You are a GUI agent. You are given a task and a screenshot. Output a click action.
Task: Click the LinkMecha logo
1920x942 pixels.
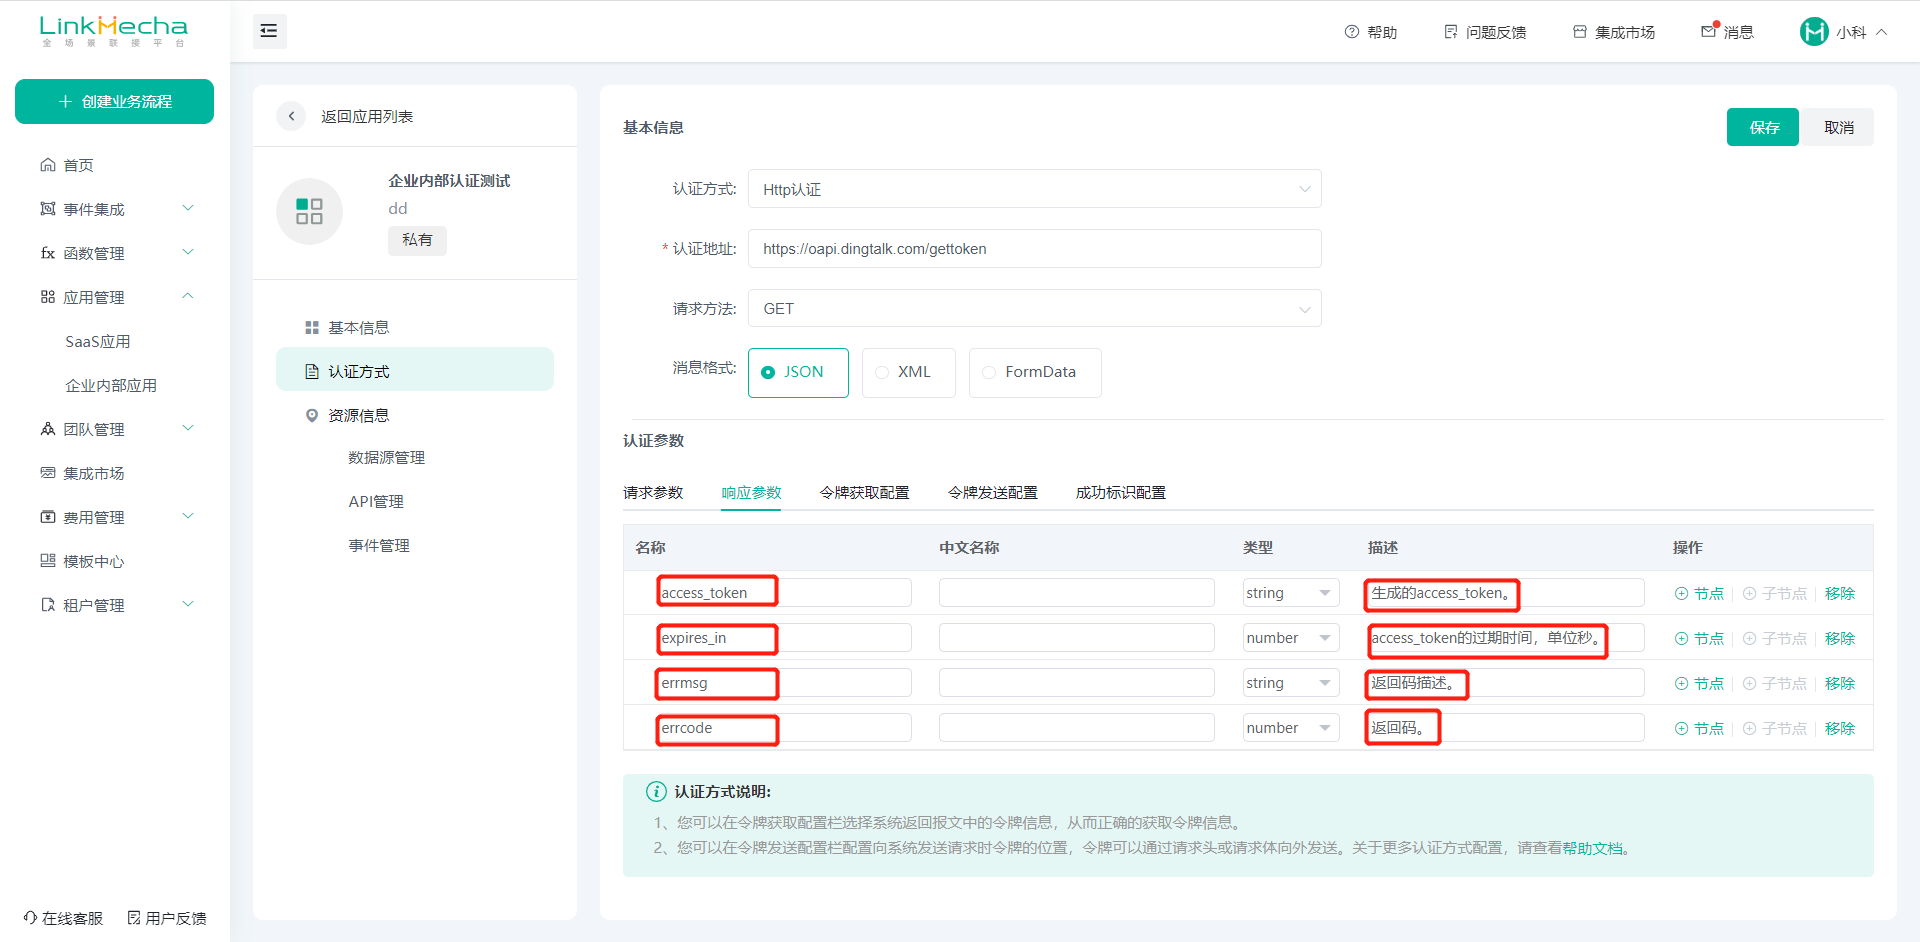tap(113, 30)
